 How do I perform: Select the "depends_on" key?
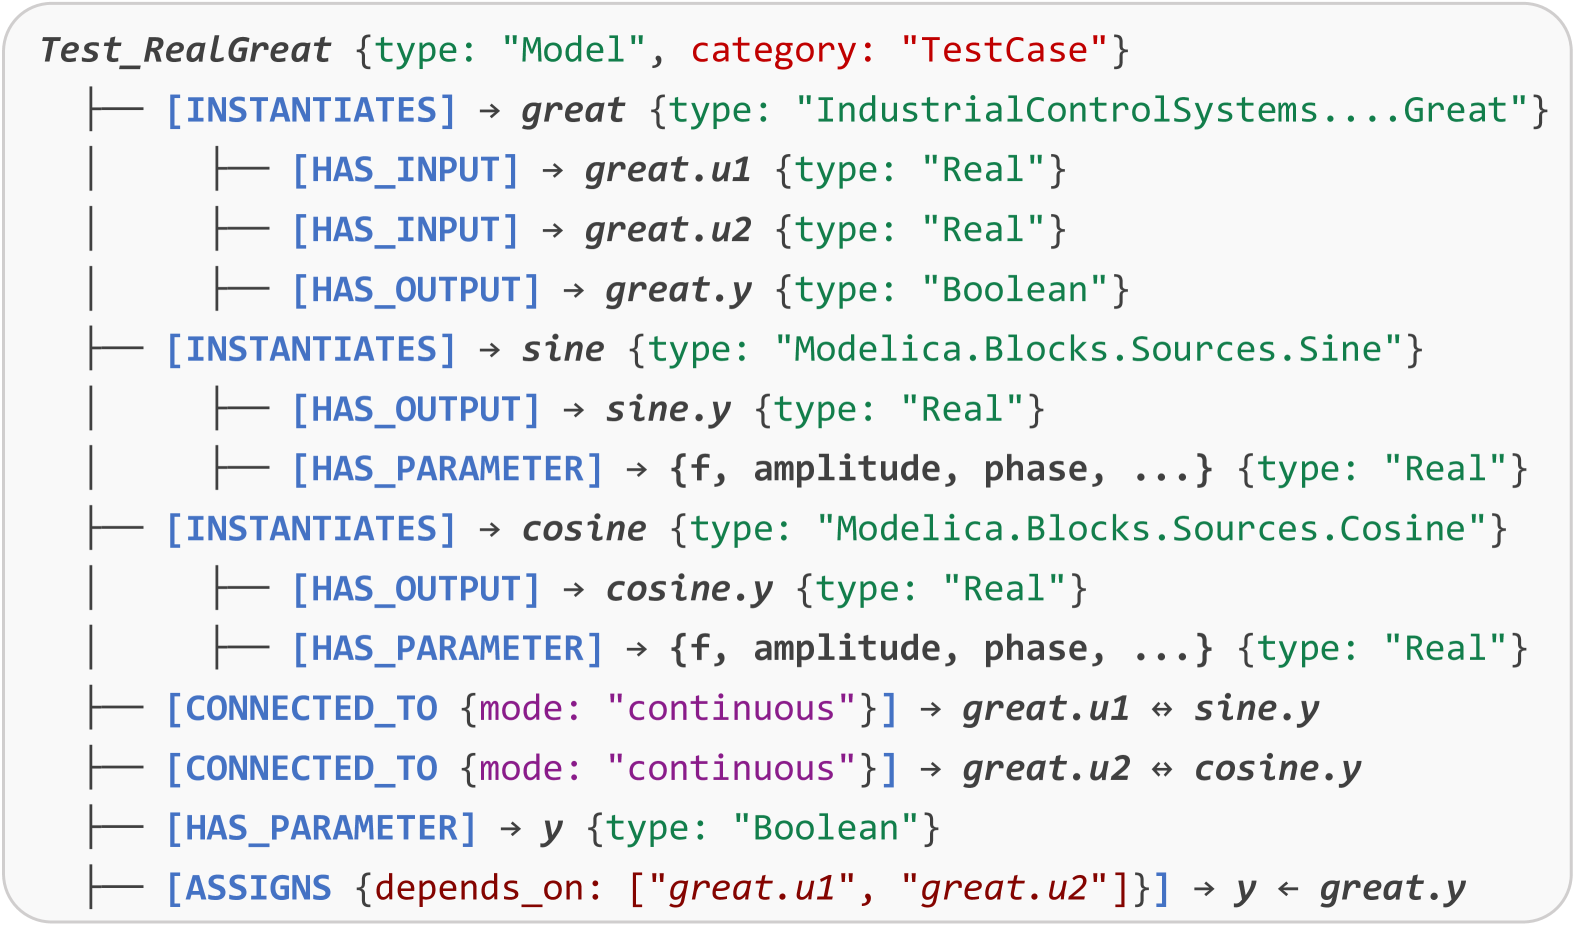click(x=479, y=889)
